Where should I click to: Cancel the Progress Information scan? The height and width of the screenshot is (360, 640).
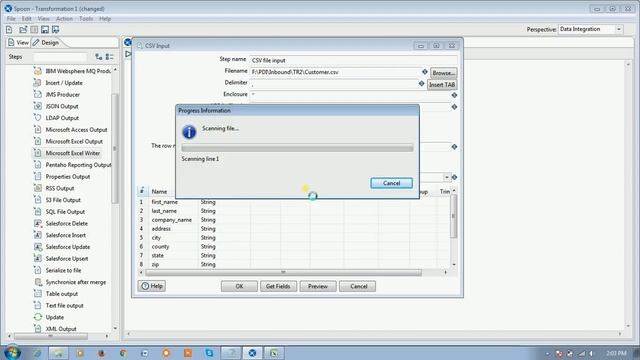[x=391, y=183]
